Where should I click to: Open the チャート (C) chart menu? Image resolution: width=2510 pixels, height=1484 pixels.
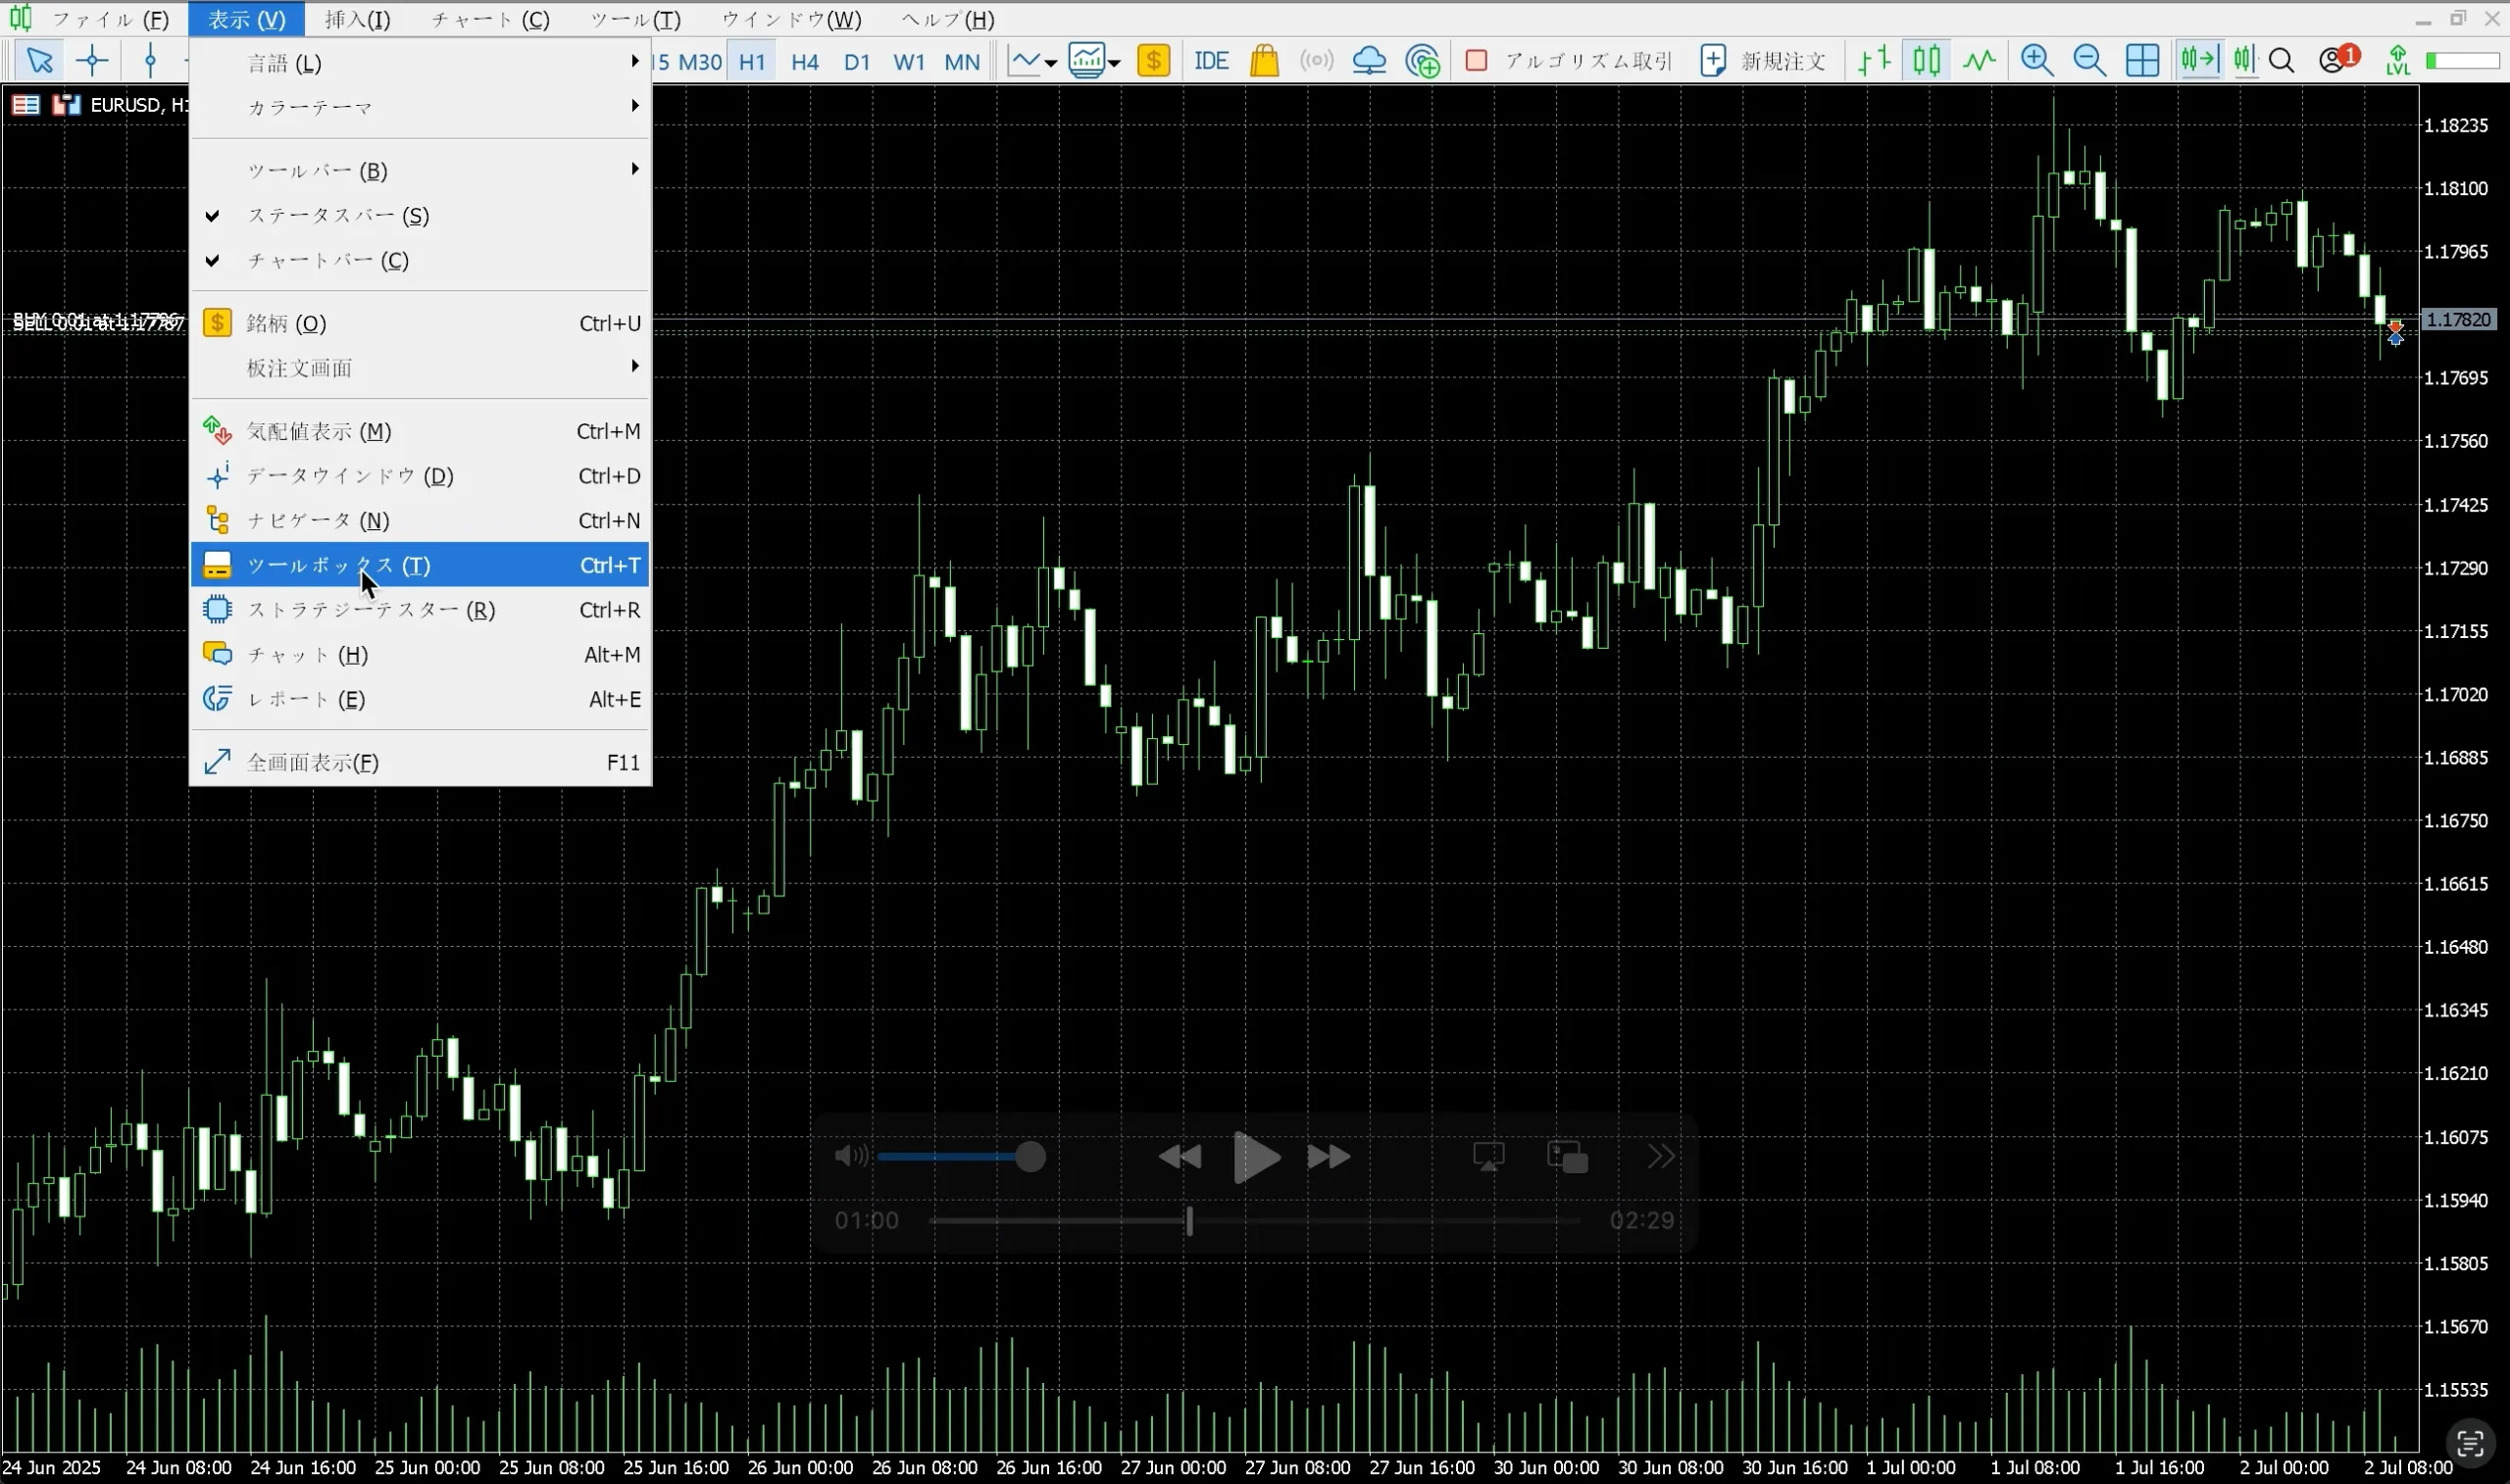(490, 19)
